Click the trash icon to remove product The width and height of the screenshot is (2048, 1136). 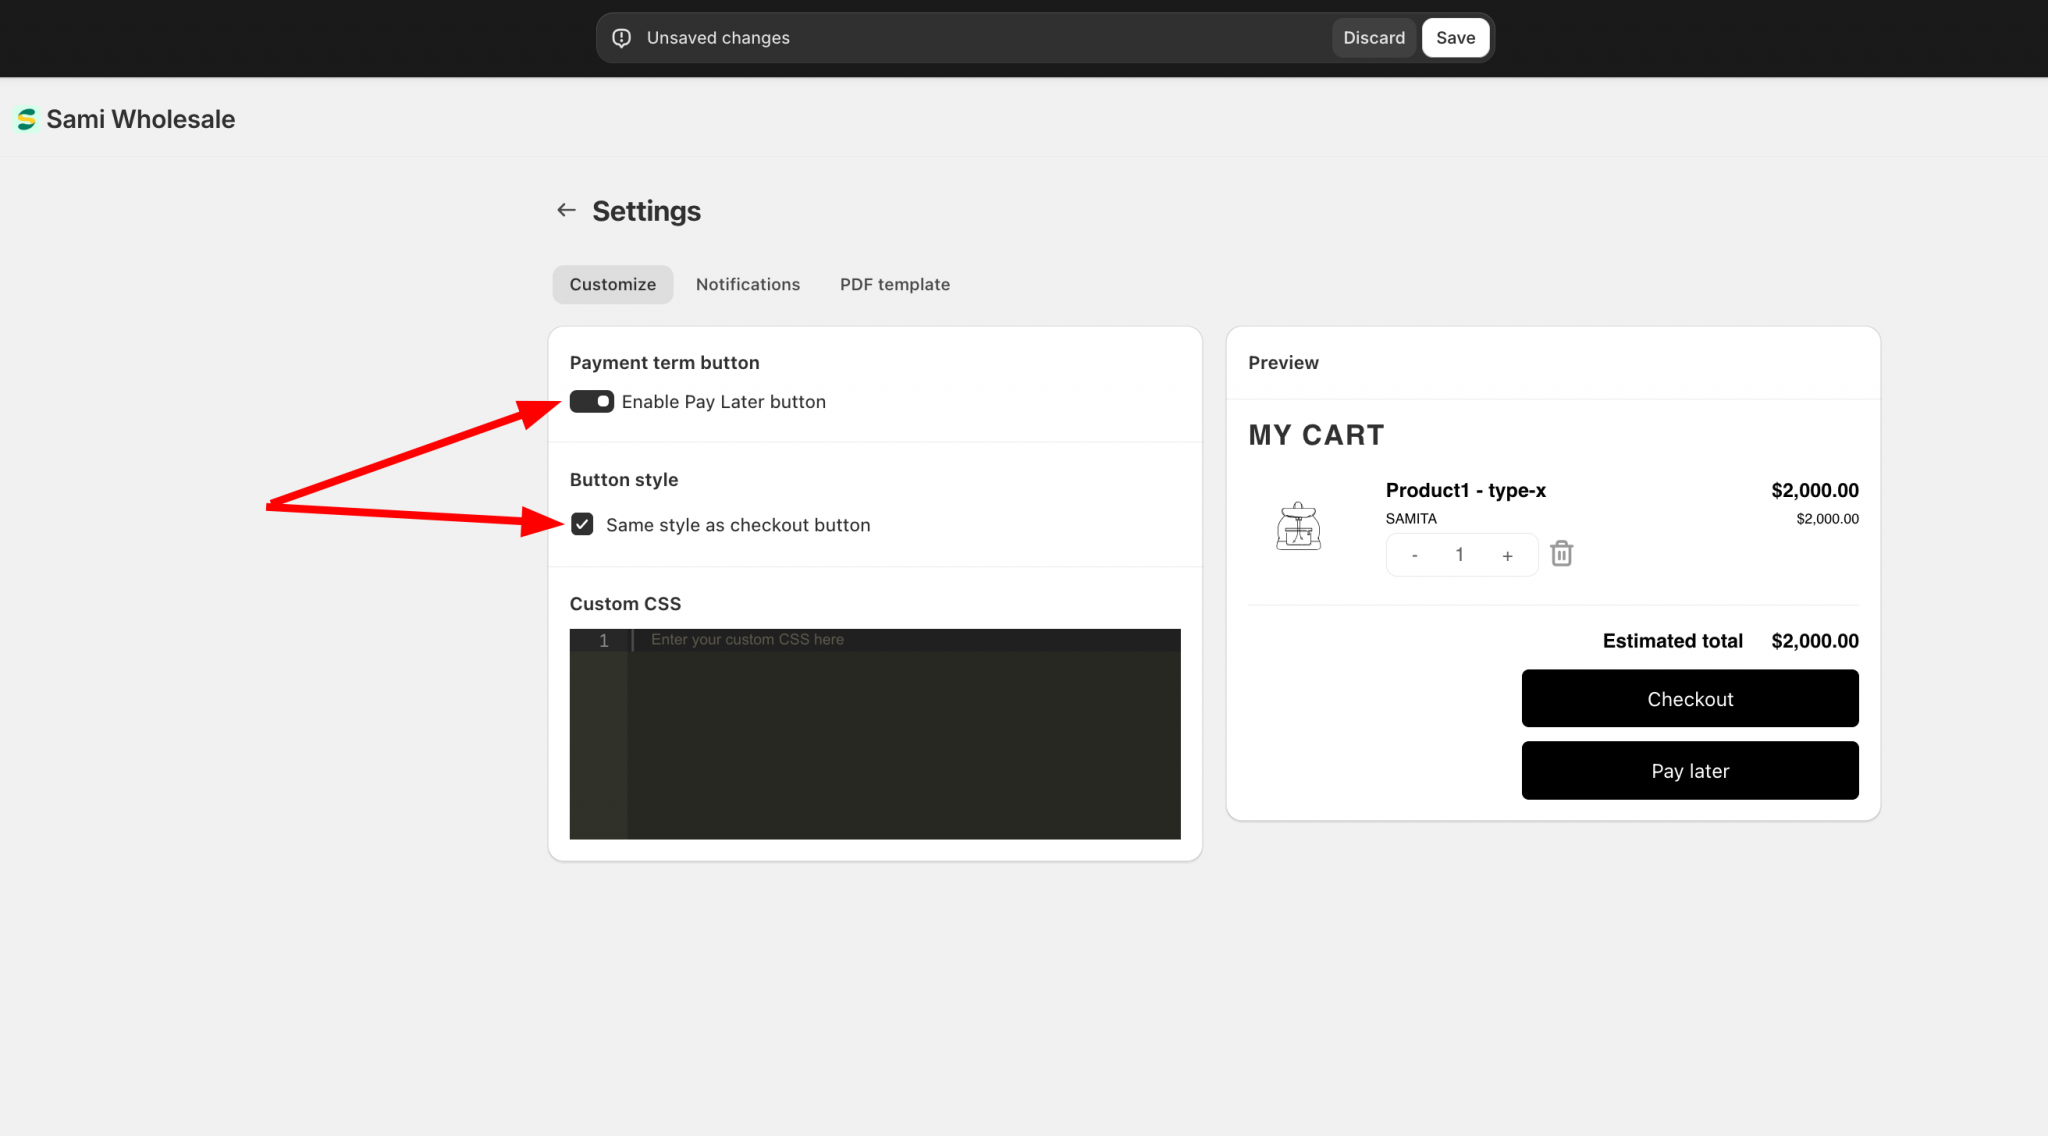coord(1561,554)
